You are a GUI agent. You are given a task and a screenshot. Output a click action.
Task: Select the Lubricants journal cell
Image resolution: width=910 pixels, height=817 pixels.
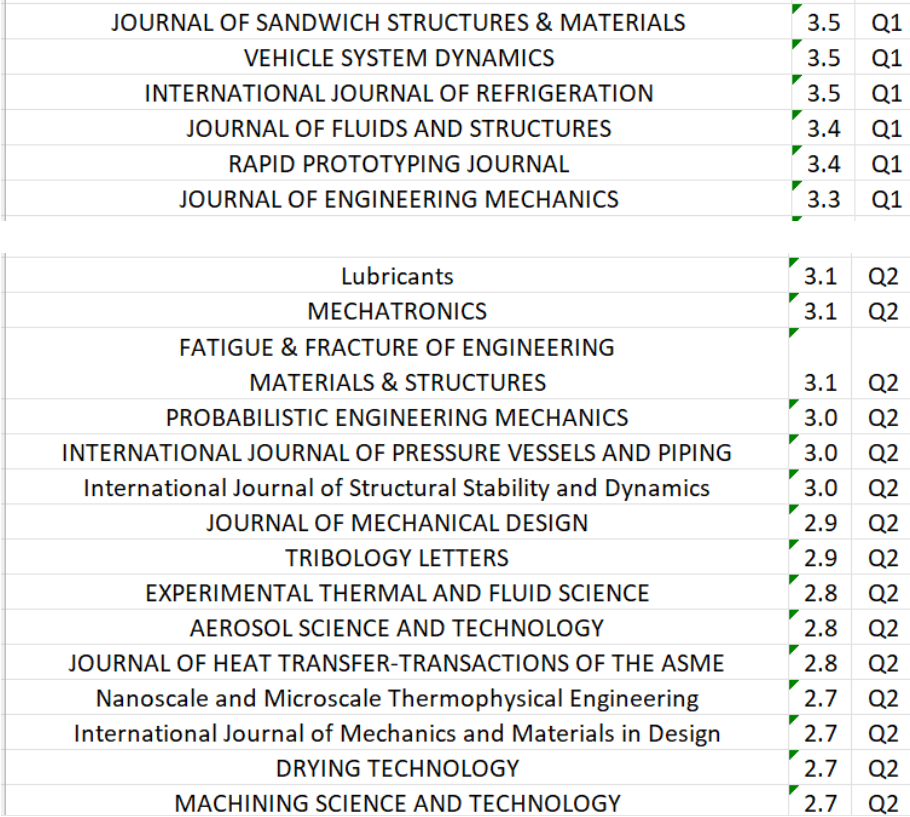click(x=397, y=276)
